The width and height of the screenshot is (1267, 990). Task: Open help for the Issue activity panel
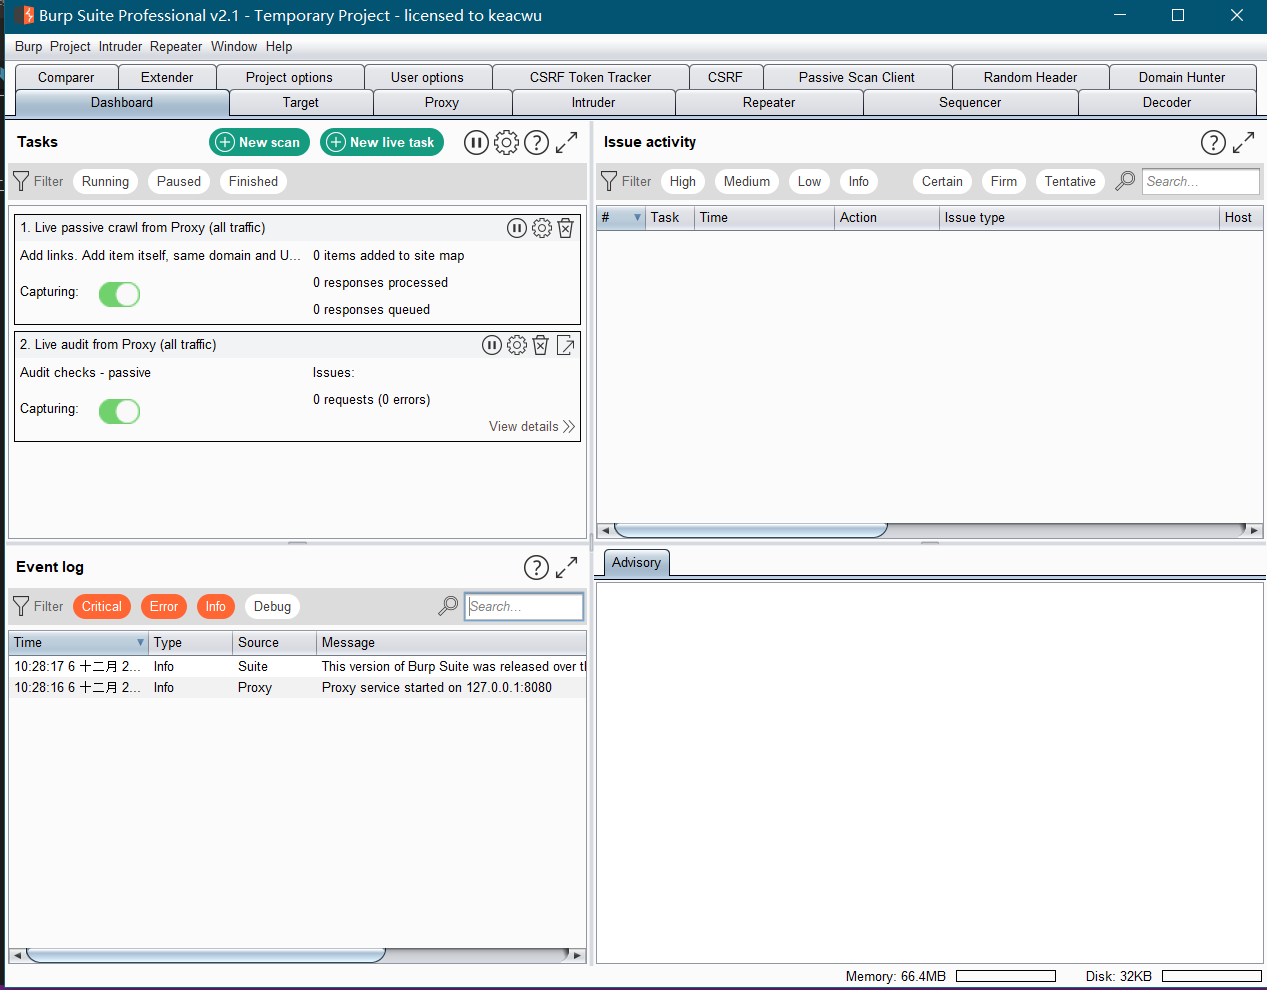point(1213,143)
